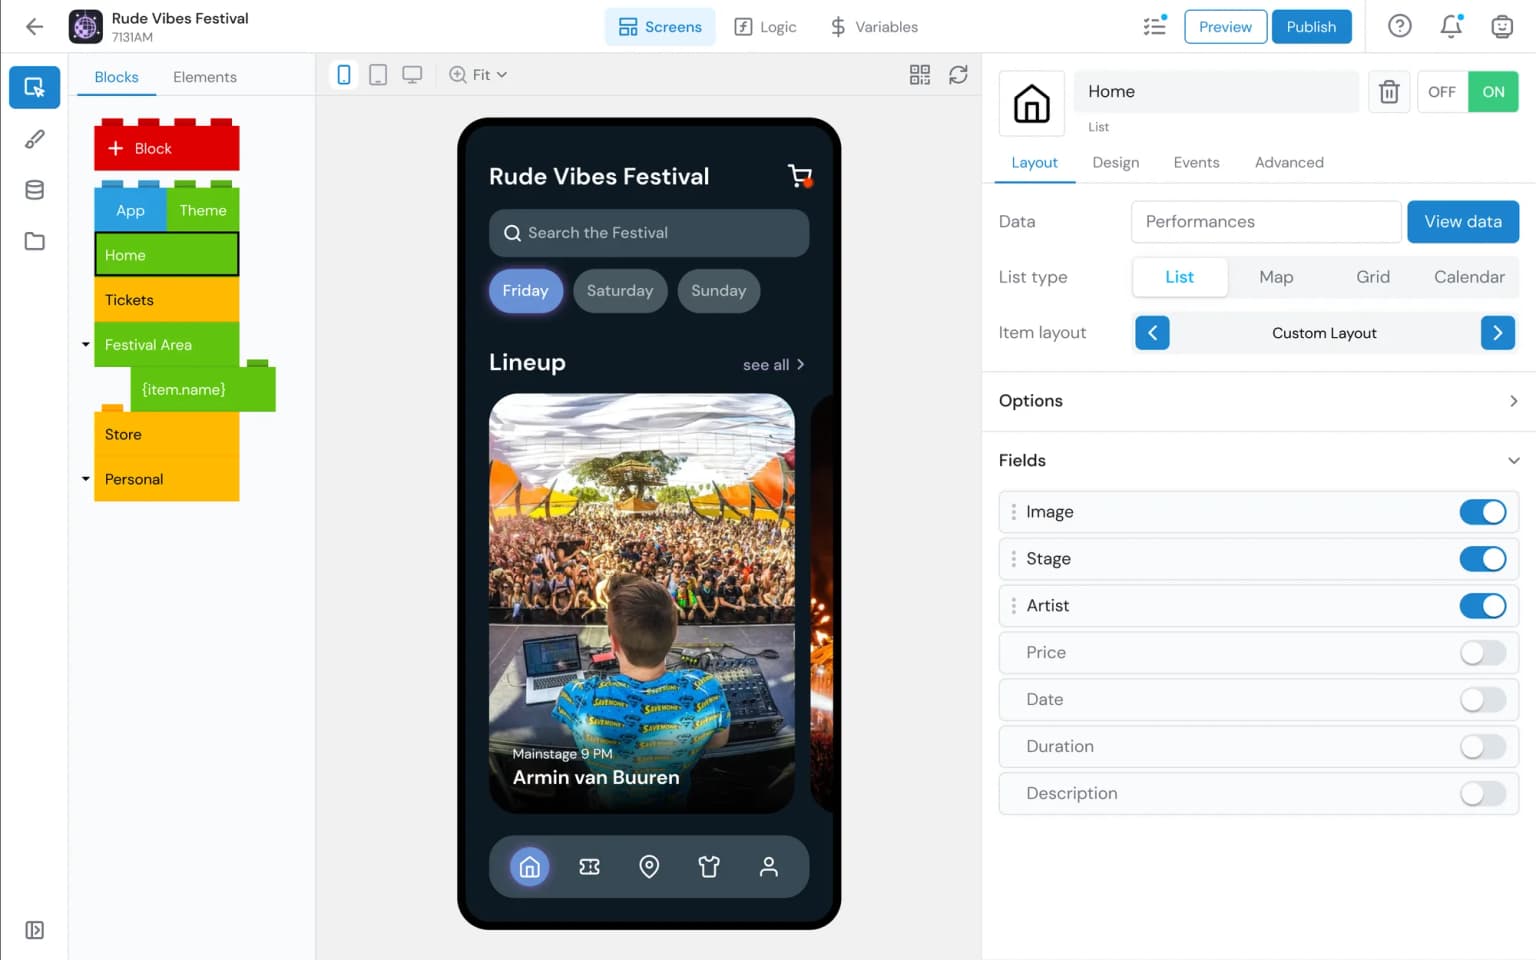Disable the Image field toggle
Image resolution: width=1536 pixels, height=960 pixels.
click(x=1483, y=511)
